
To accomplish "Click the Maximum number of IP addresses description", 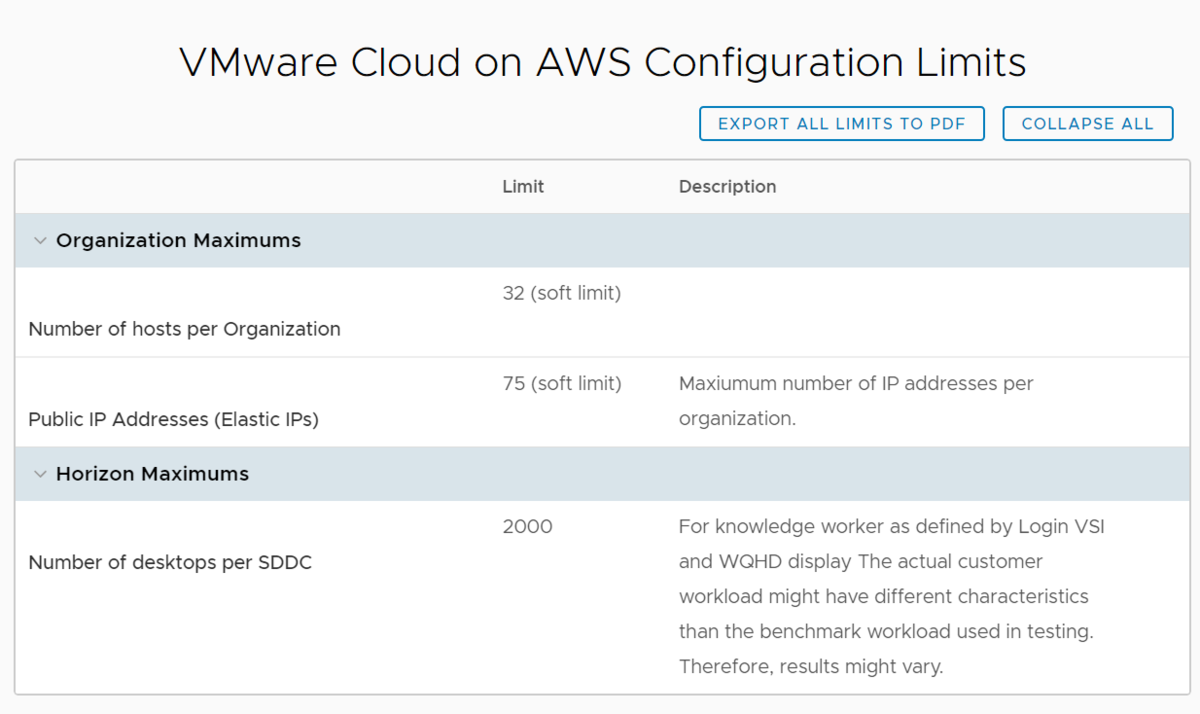I will (x=855, y=384).
